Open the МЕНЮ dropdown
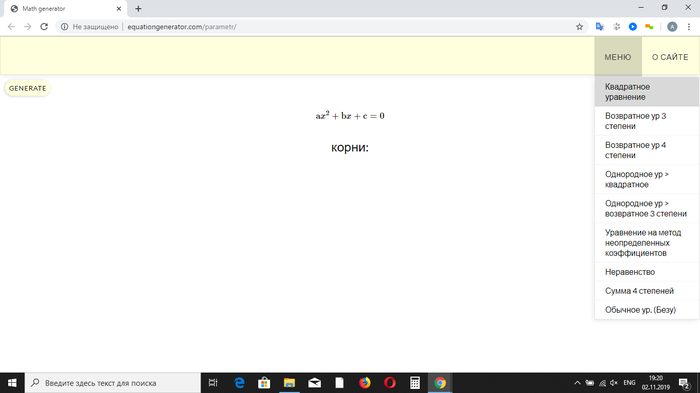 (x=618, y=57)
